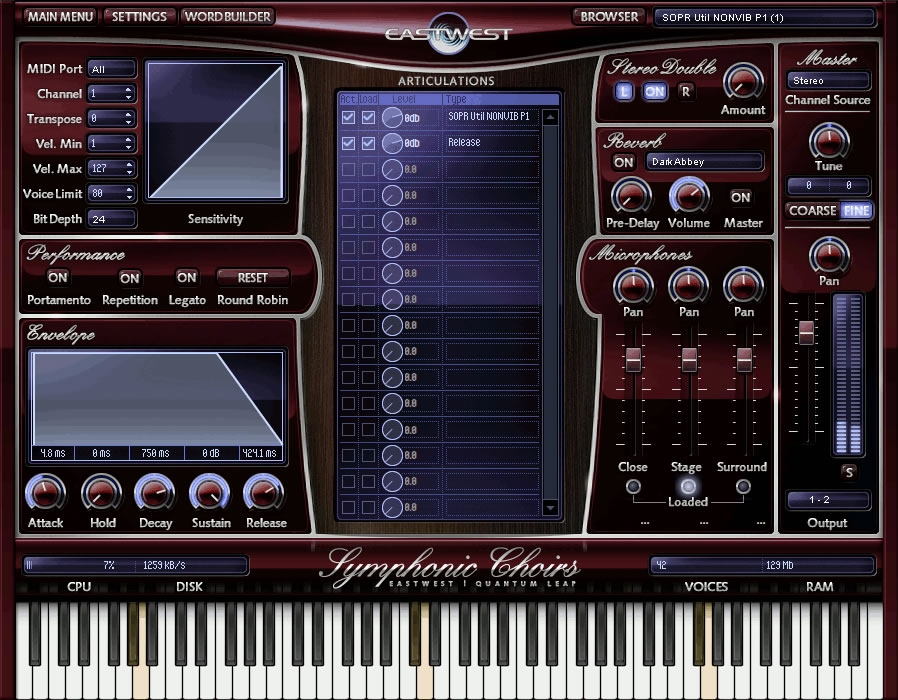The image size is (898, 700).
Task: Click the Envelope Hold knob
Action: pos(101,492)
